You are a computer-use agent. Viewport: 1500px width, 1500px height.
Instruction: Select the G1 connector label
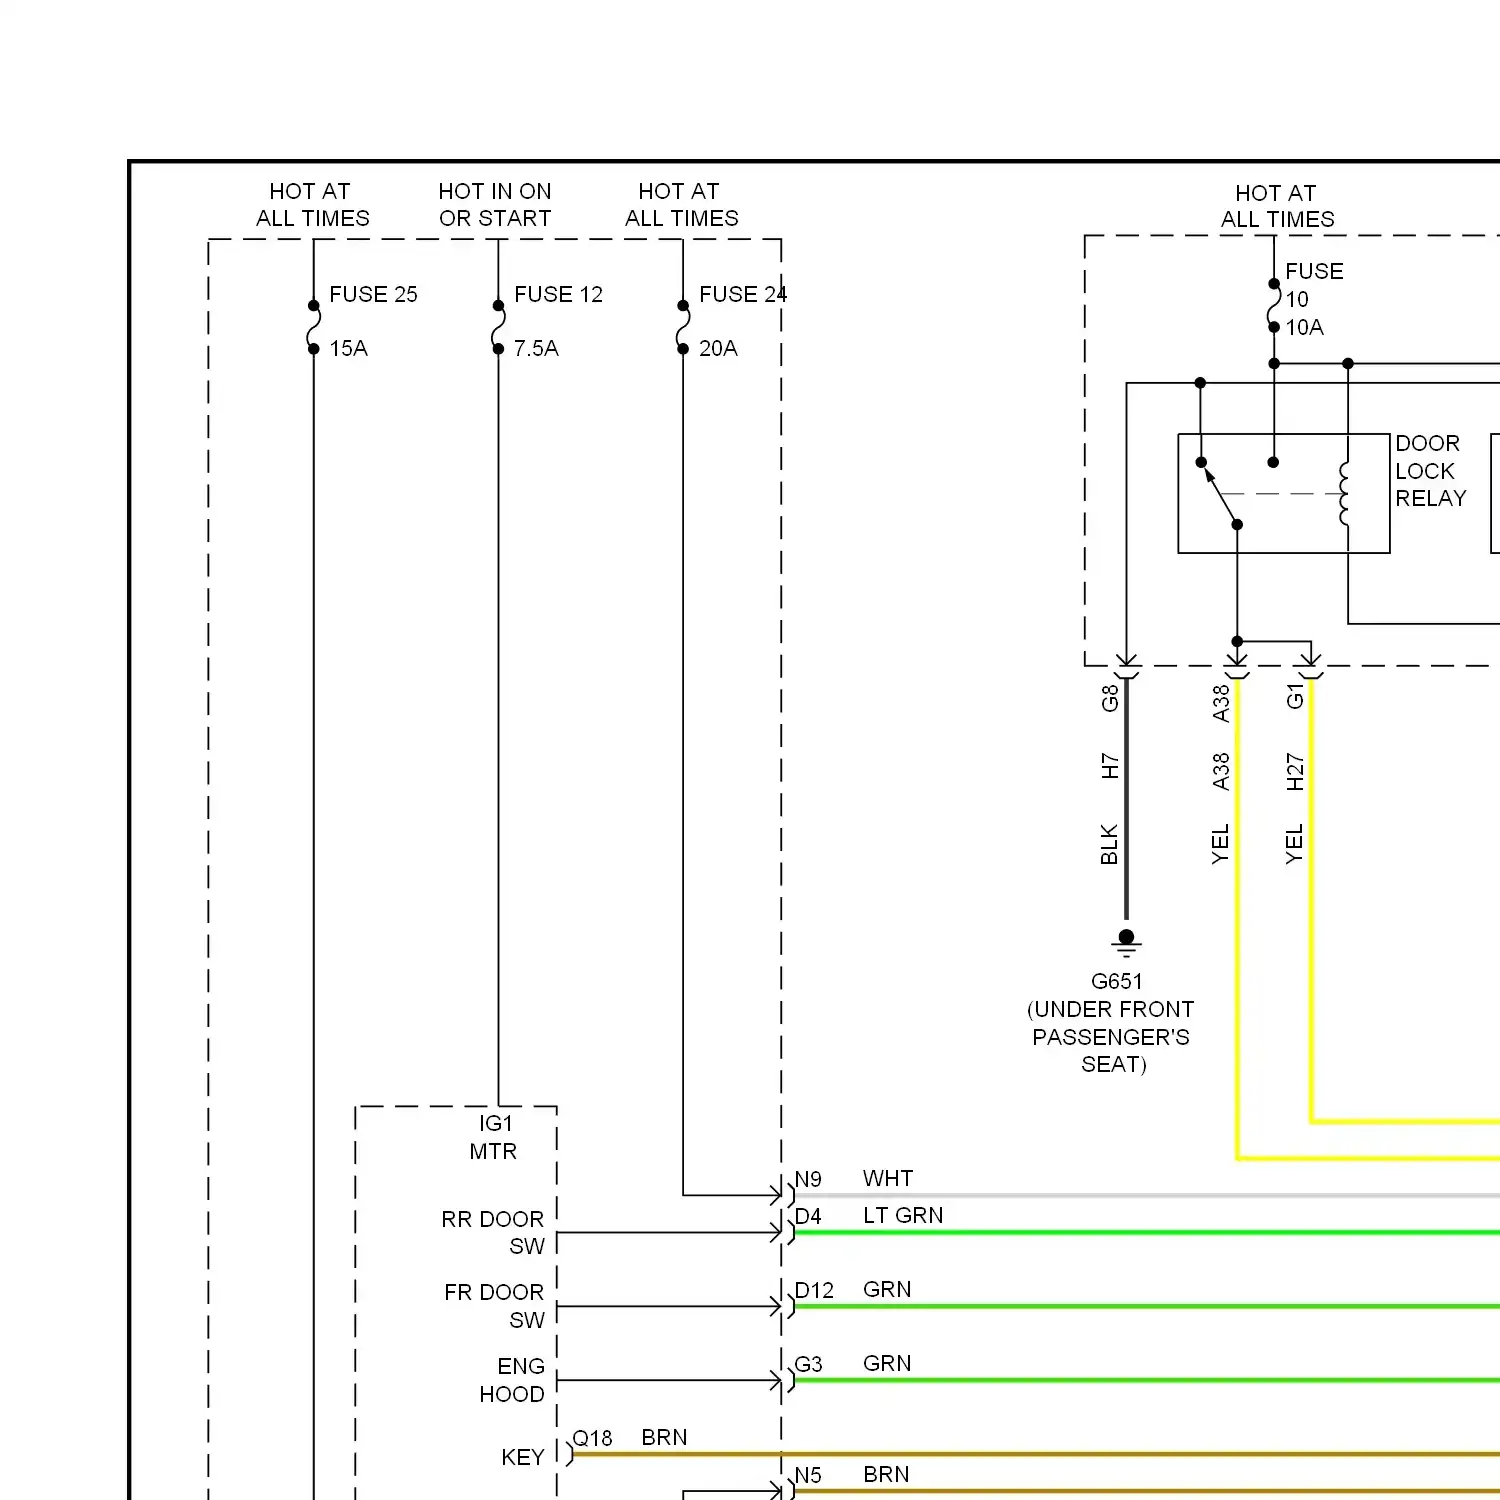point(1295,697)
